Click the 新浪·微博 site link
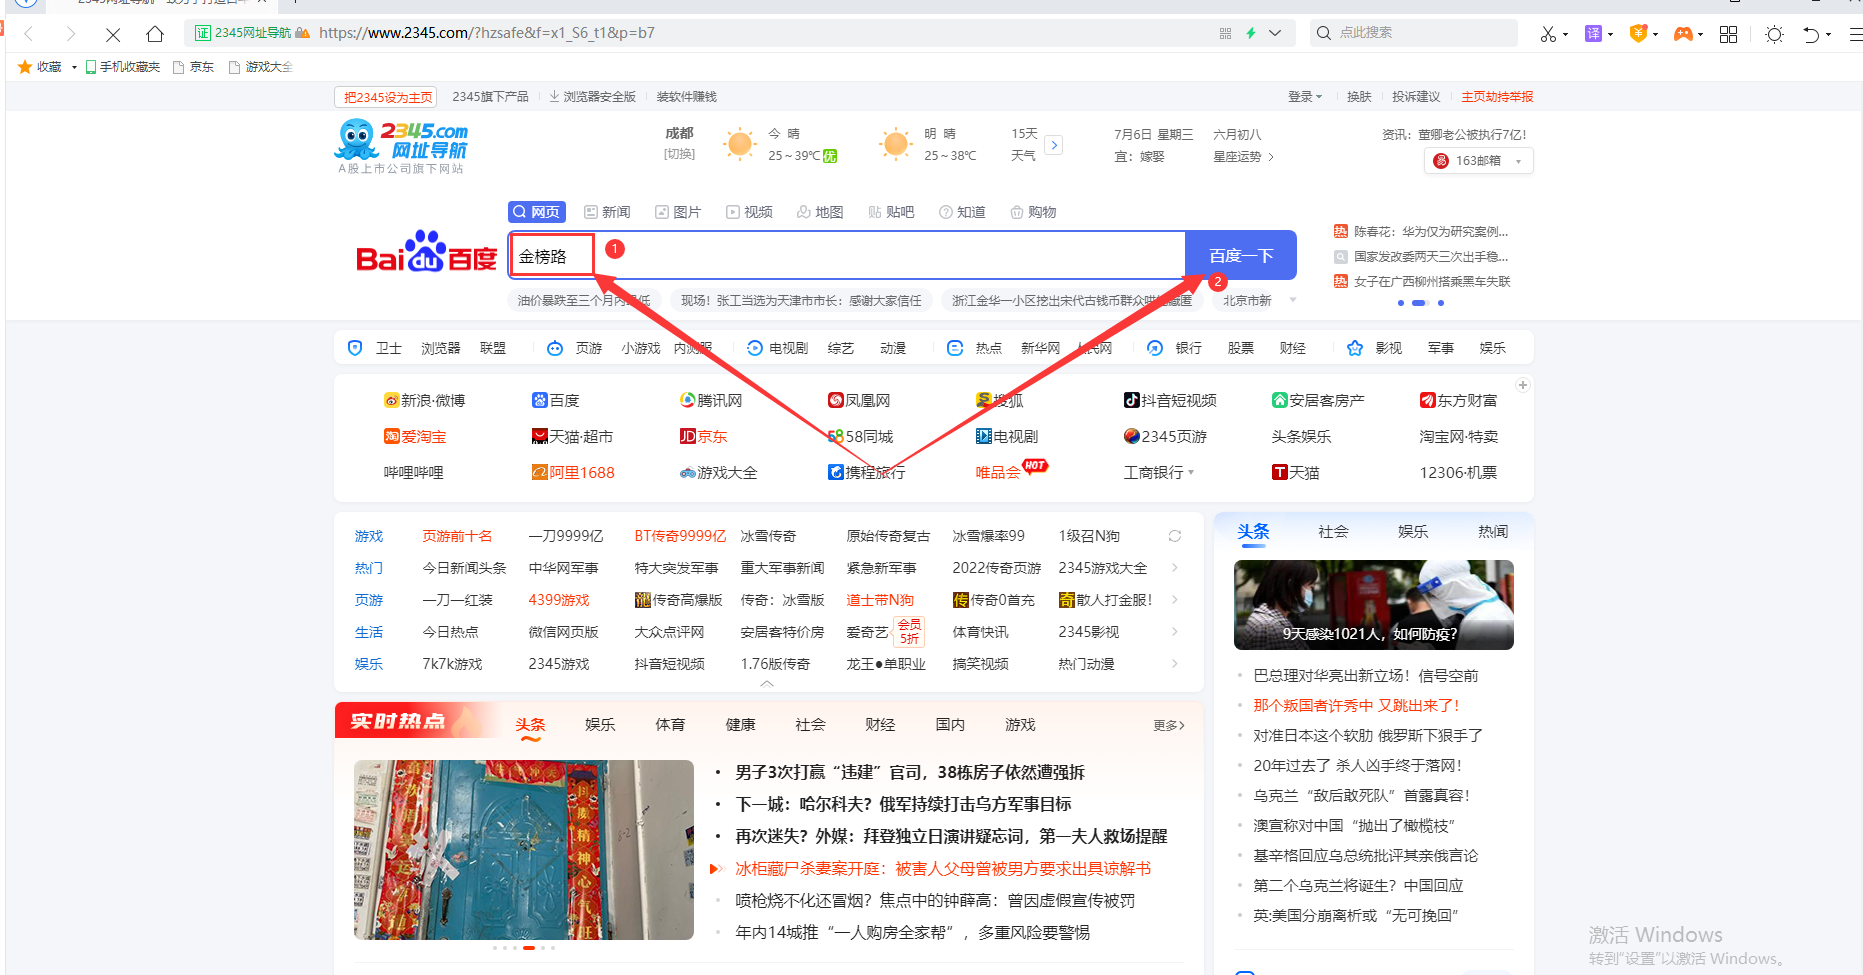 click(x=425, y=400)
